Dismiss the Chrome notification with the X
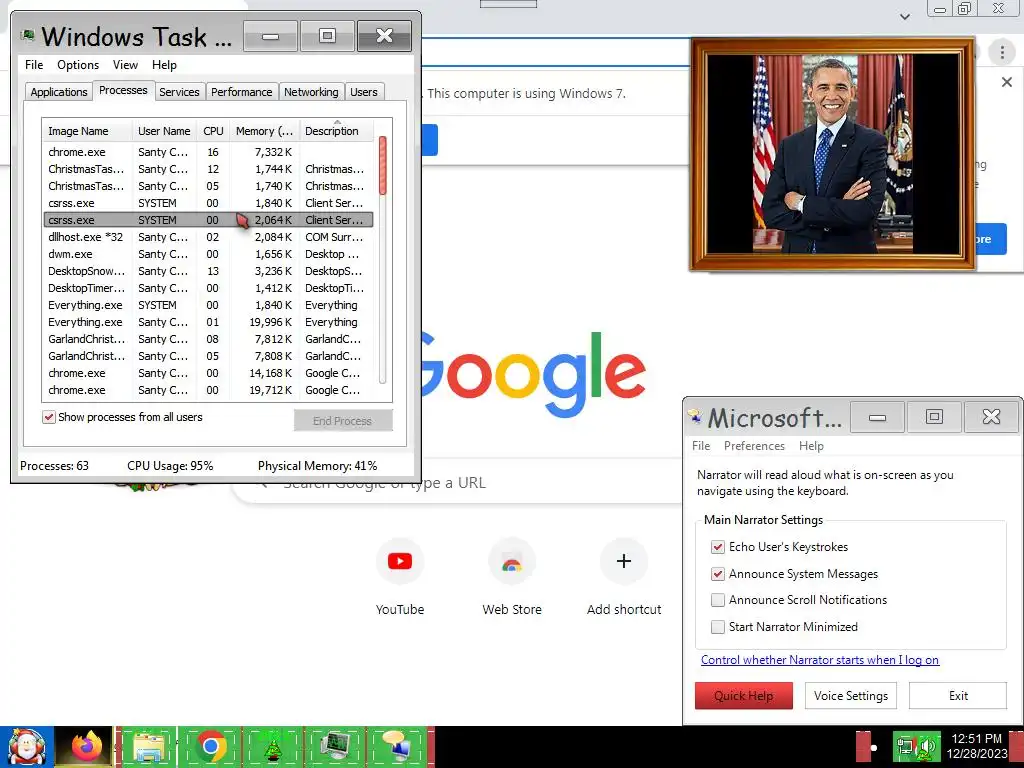This screenshot has height=768, width=1024. coord(1006,82)
